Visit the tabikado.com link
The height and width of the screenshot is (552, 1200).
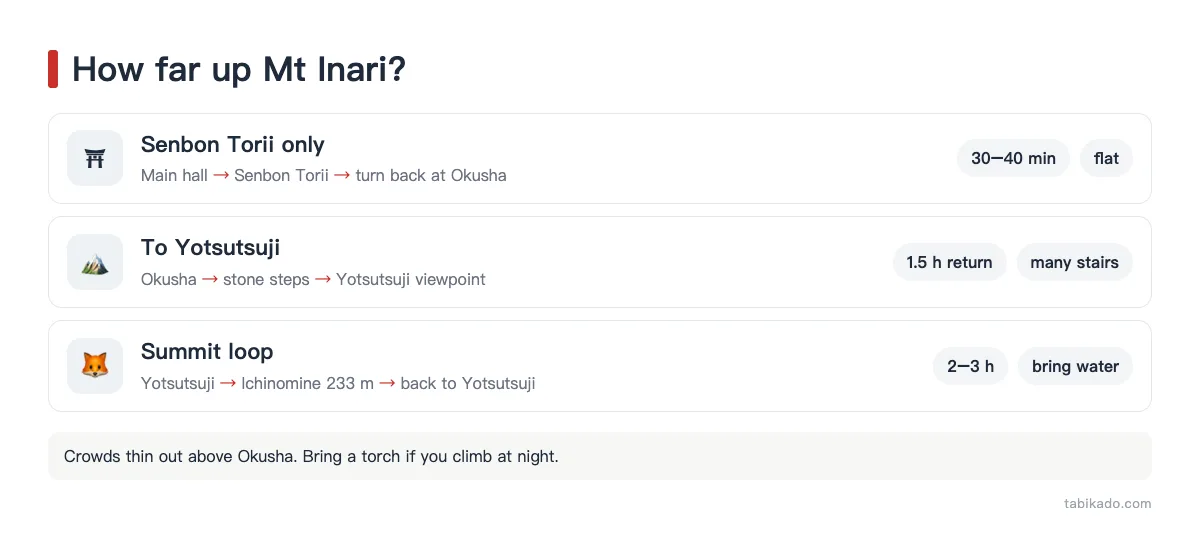point(1108,504)
